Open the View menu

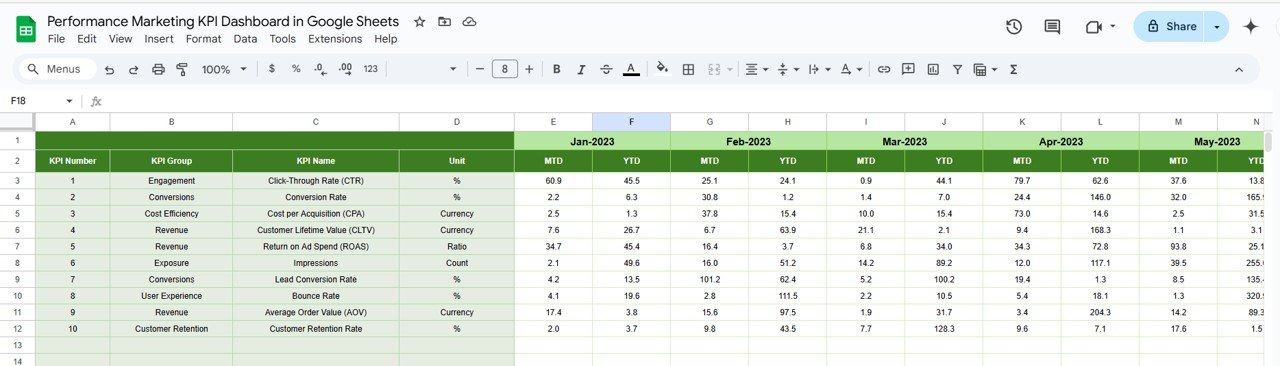point(120,39)
